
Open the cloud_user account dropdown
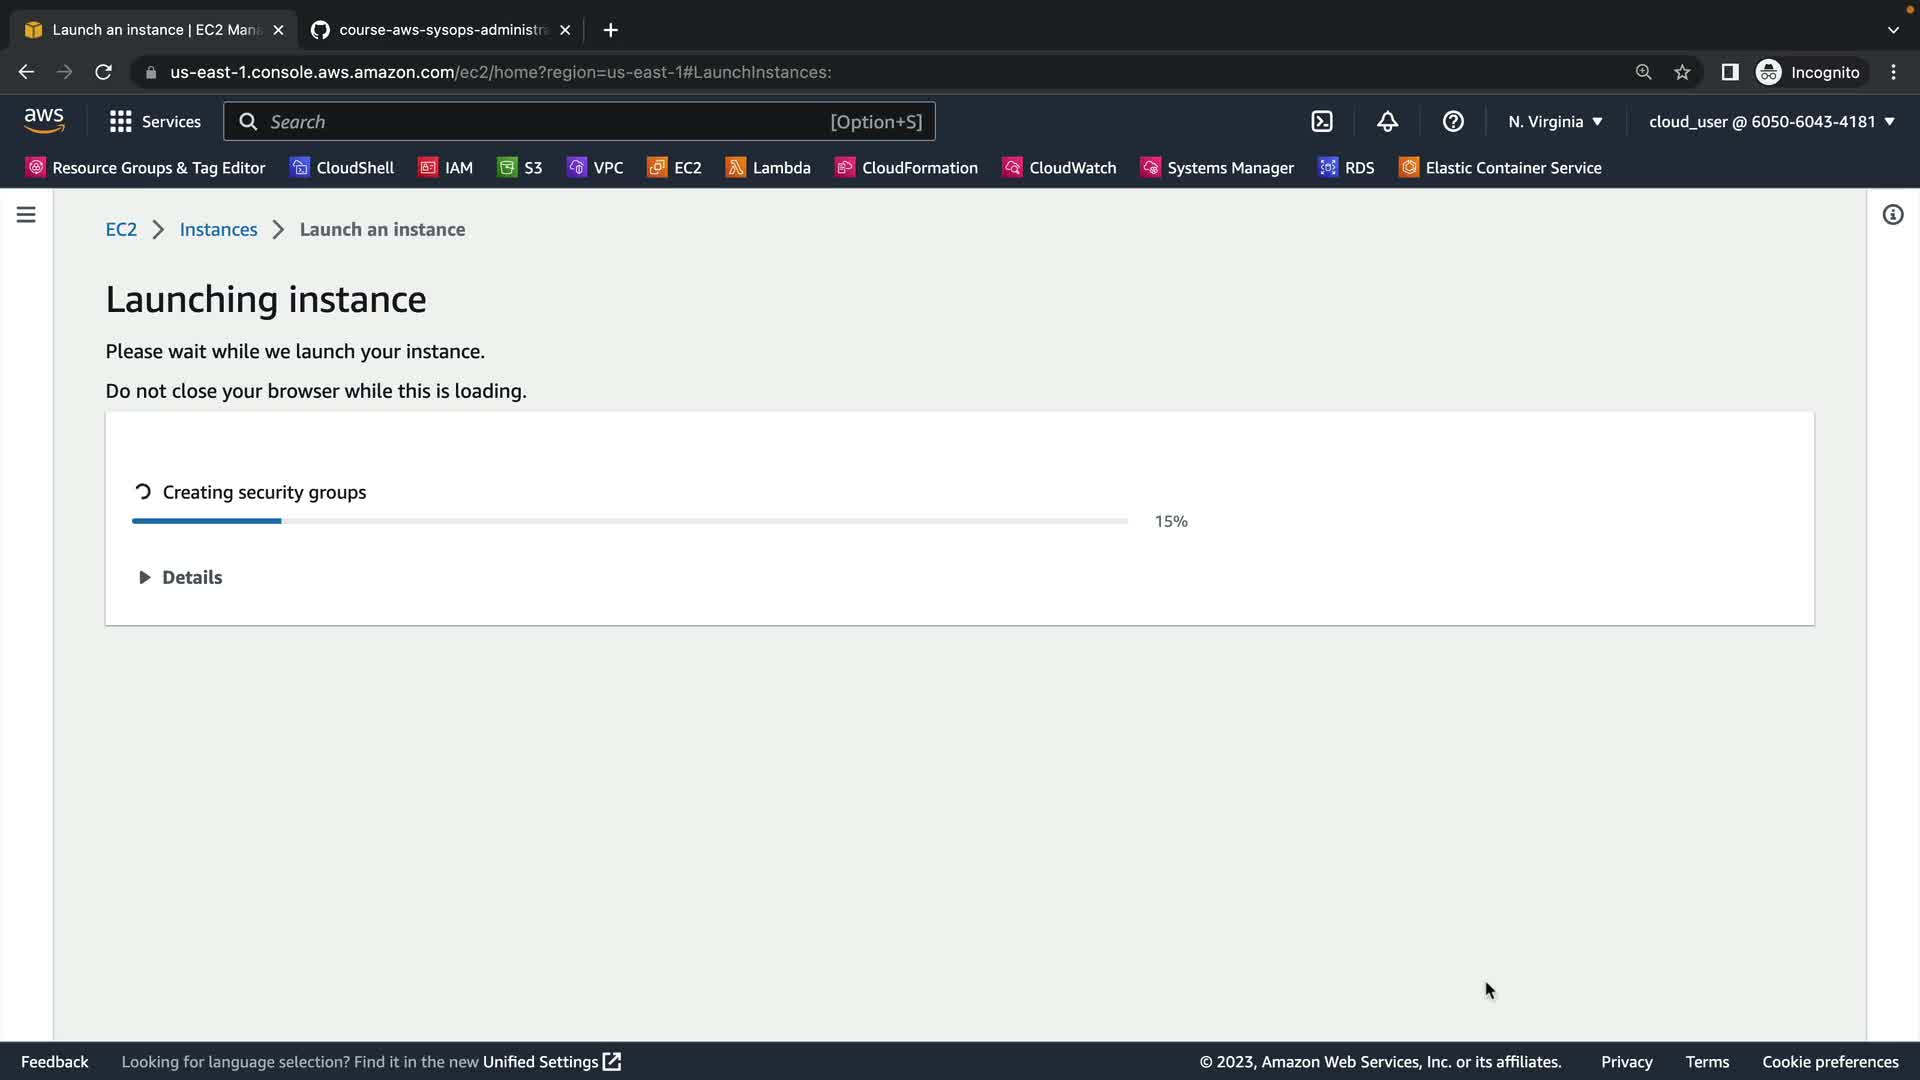point(1771,122)
